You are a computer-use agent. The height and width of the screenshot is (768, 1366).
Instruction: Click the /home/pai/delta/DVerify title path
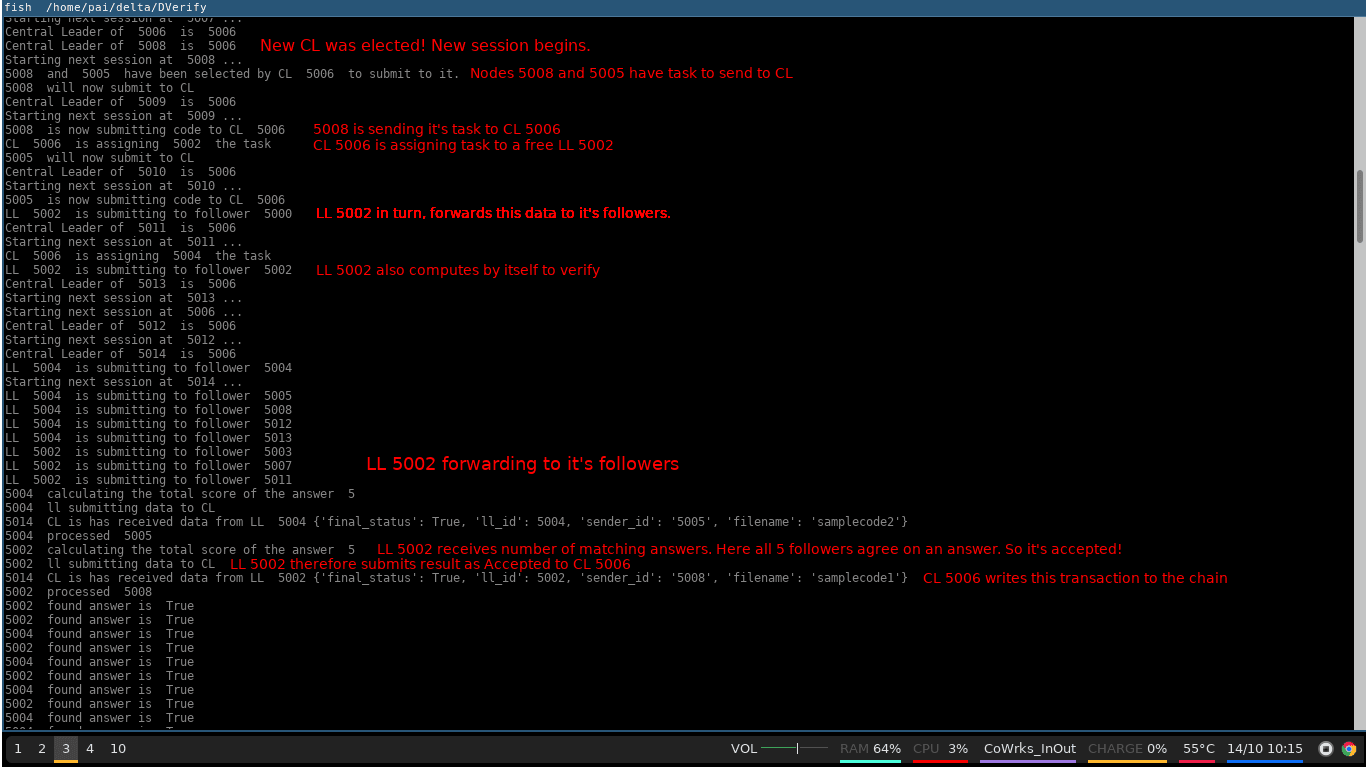(x=126, y=7)
